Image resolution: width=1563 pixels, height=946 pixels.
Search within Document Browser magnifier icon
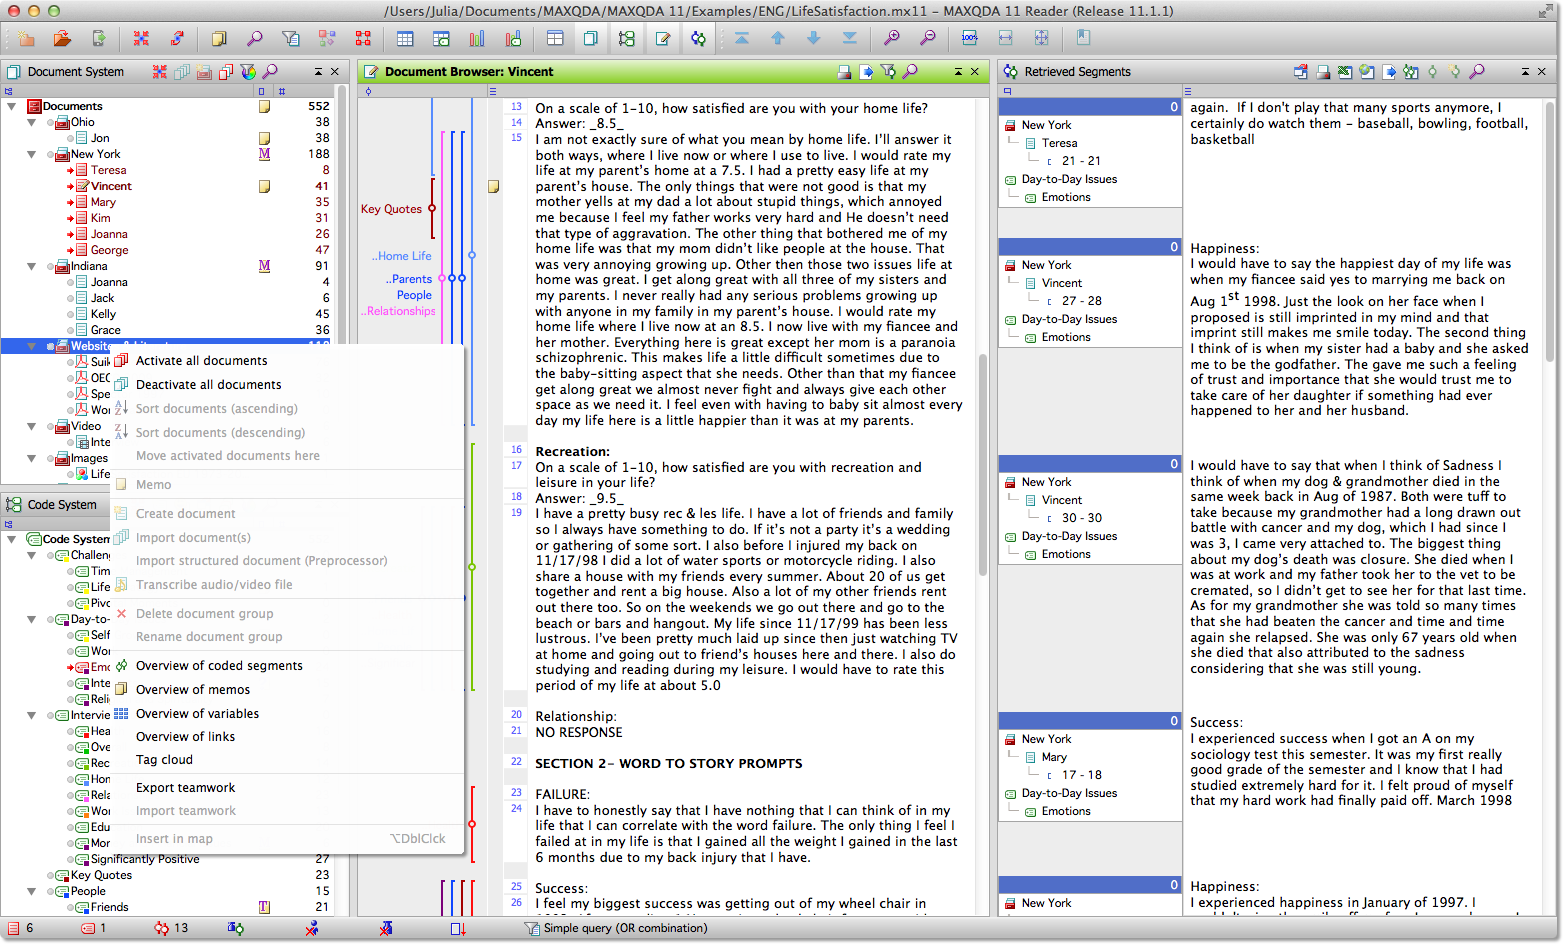pos(910,72)
